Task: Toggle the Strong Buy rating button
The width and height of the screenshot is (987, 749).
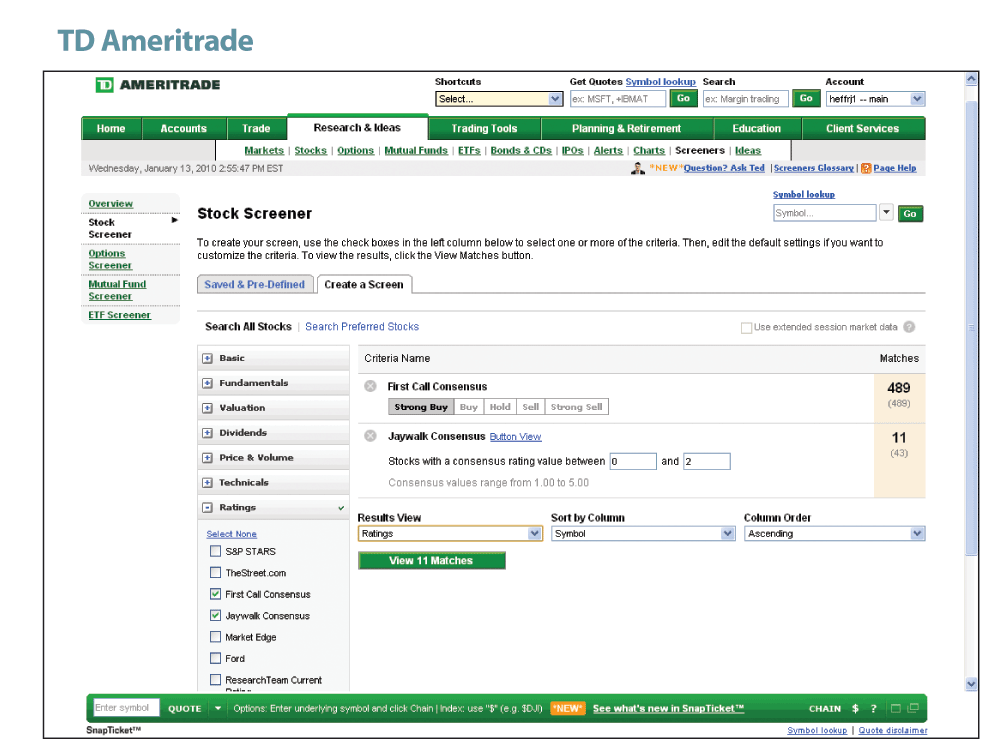Action: pyautogui.click(x=420, y=407)
